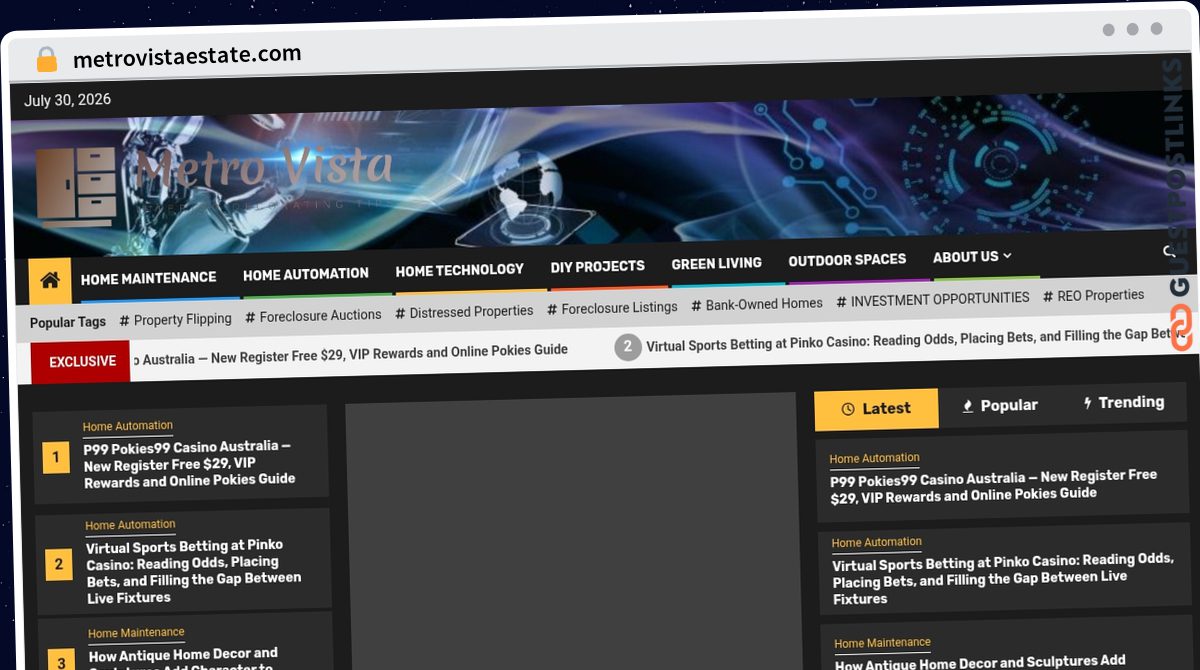Open the Home Technology menu
This screenshot has width=1200, height=670.
[x=459, y=270]
